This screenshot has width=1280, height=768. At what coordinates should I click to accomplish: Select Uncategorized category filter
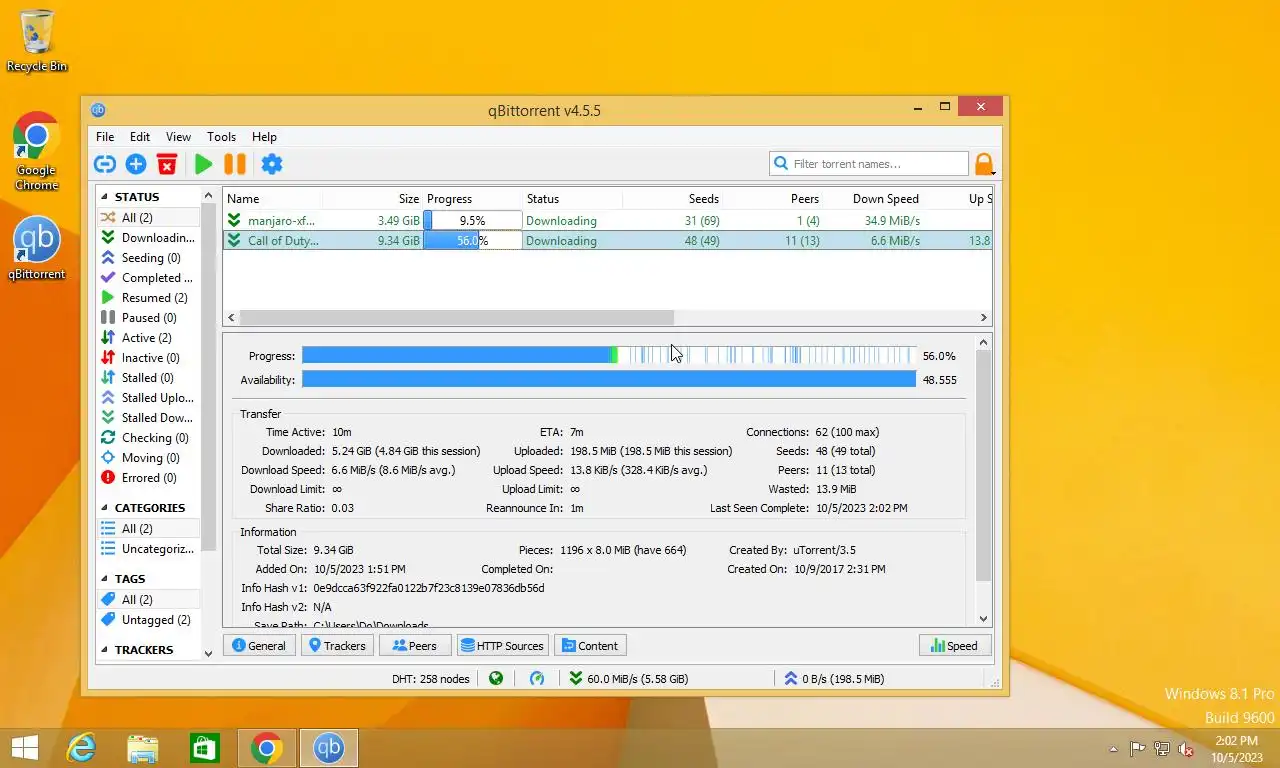point(148,548)
